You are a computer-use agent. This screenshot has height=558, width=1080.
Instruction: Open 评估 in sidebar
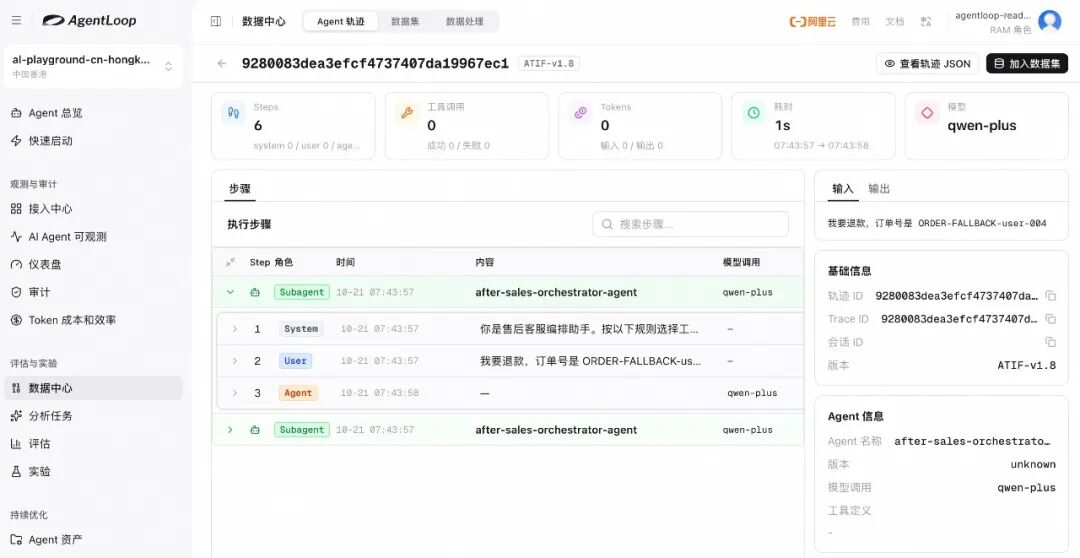(x=94, y=444)
